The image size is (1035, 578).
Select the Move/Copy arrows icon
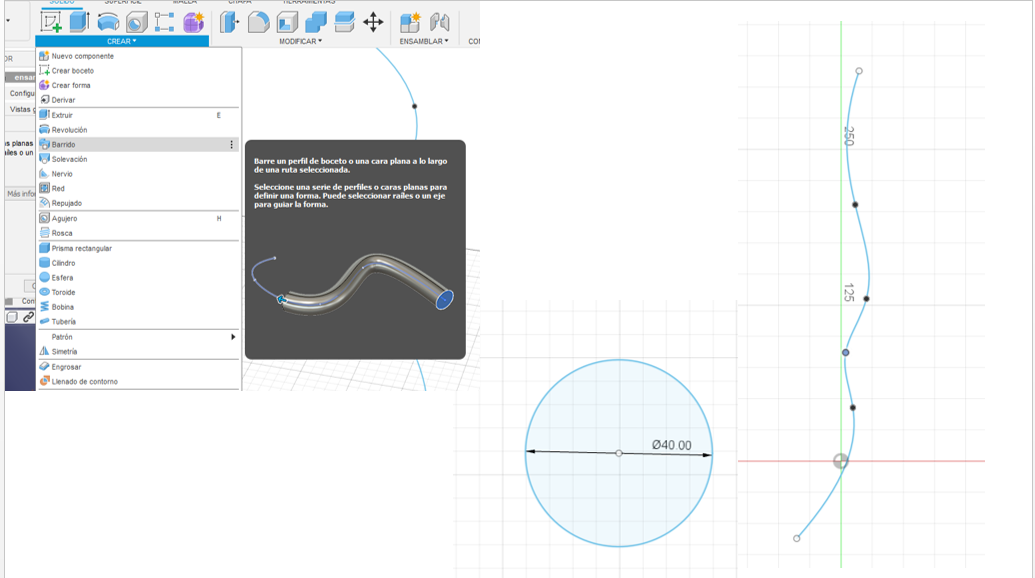[373, 22]
